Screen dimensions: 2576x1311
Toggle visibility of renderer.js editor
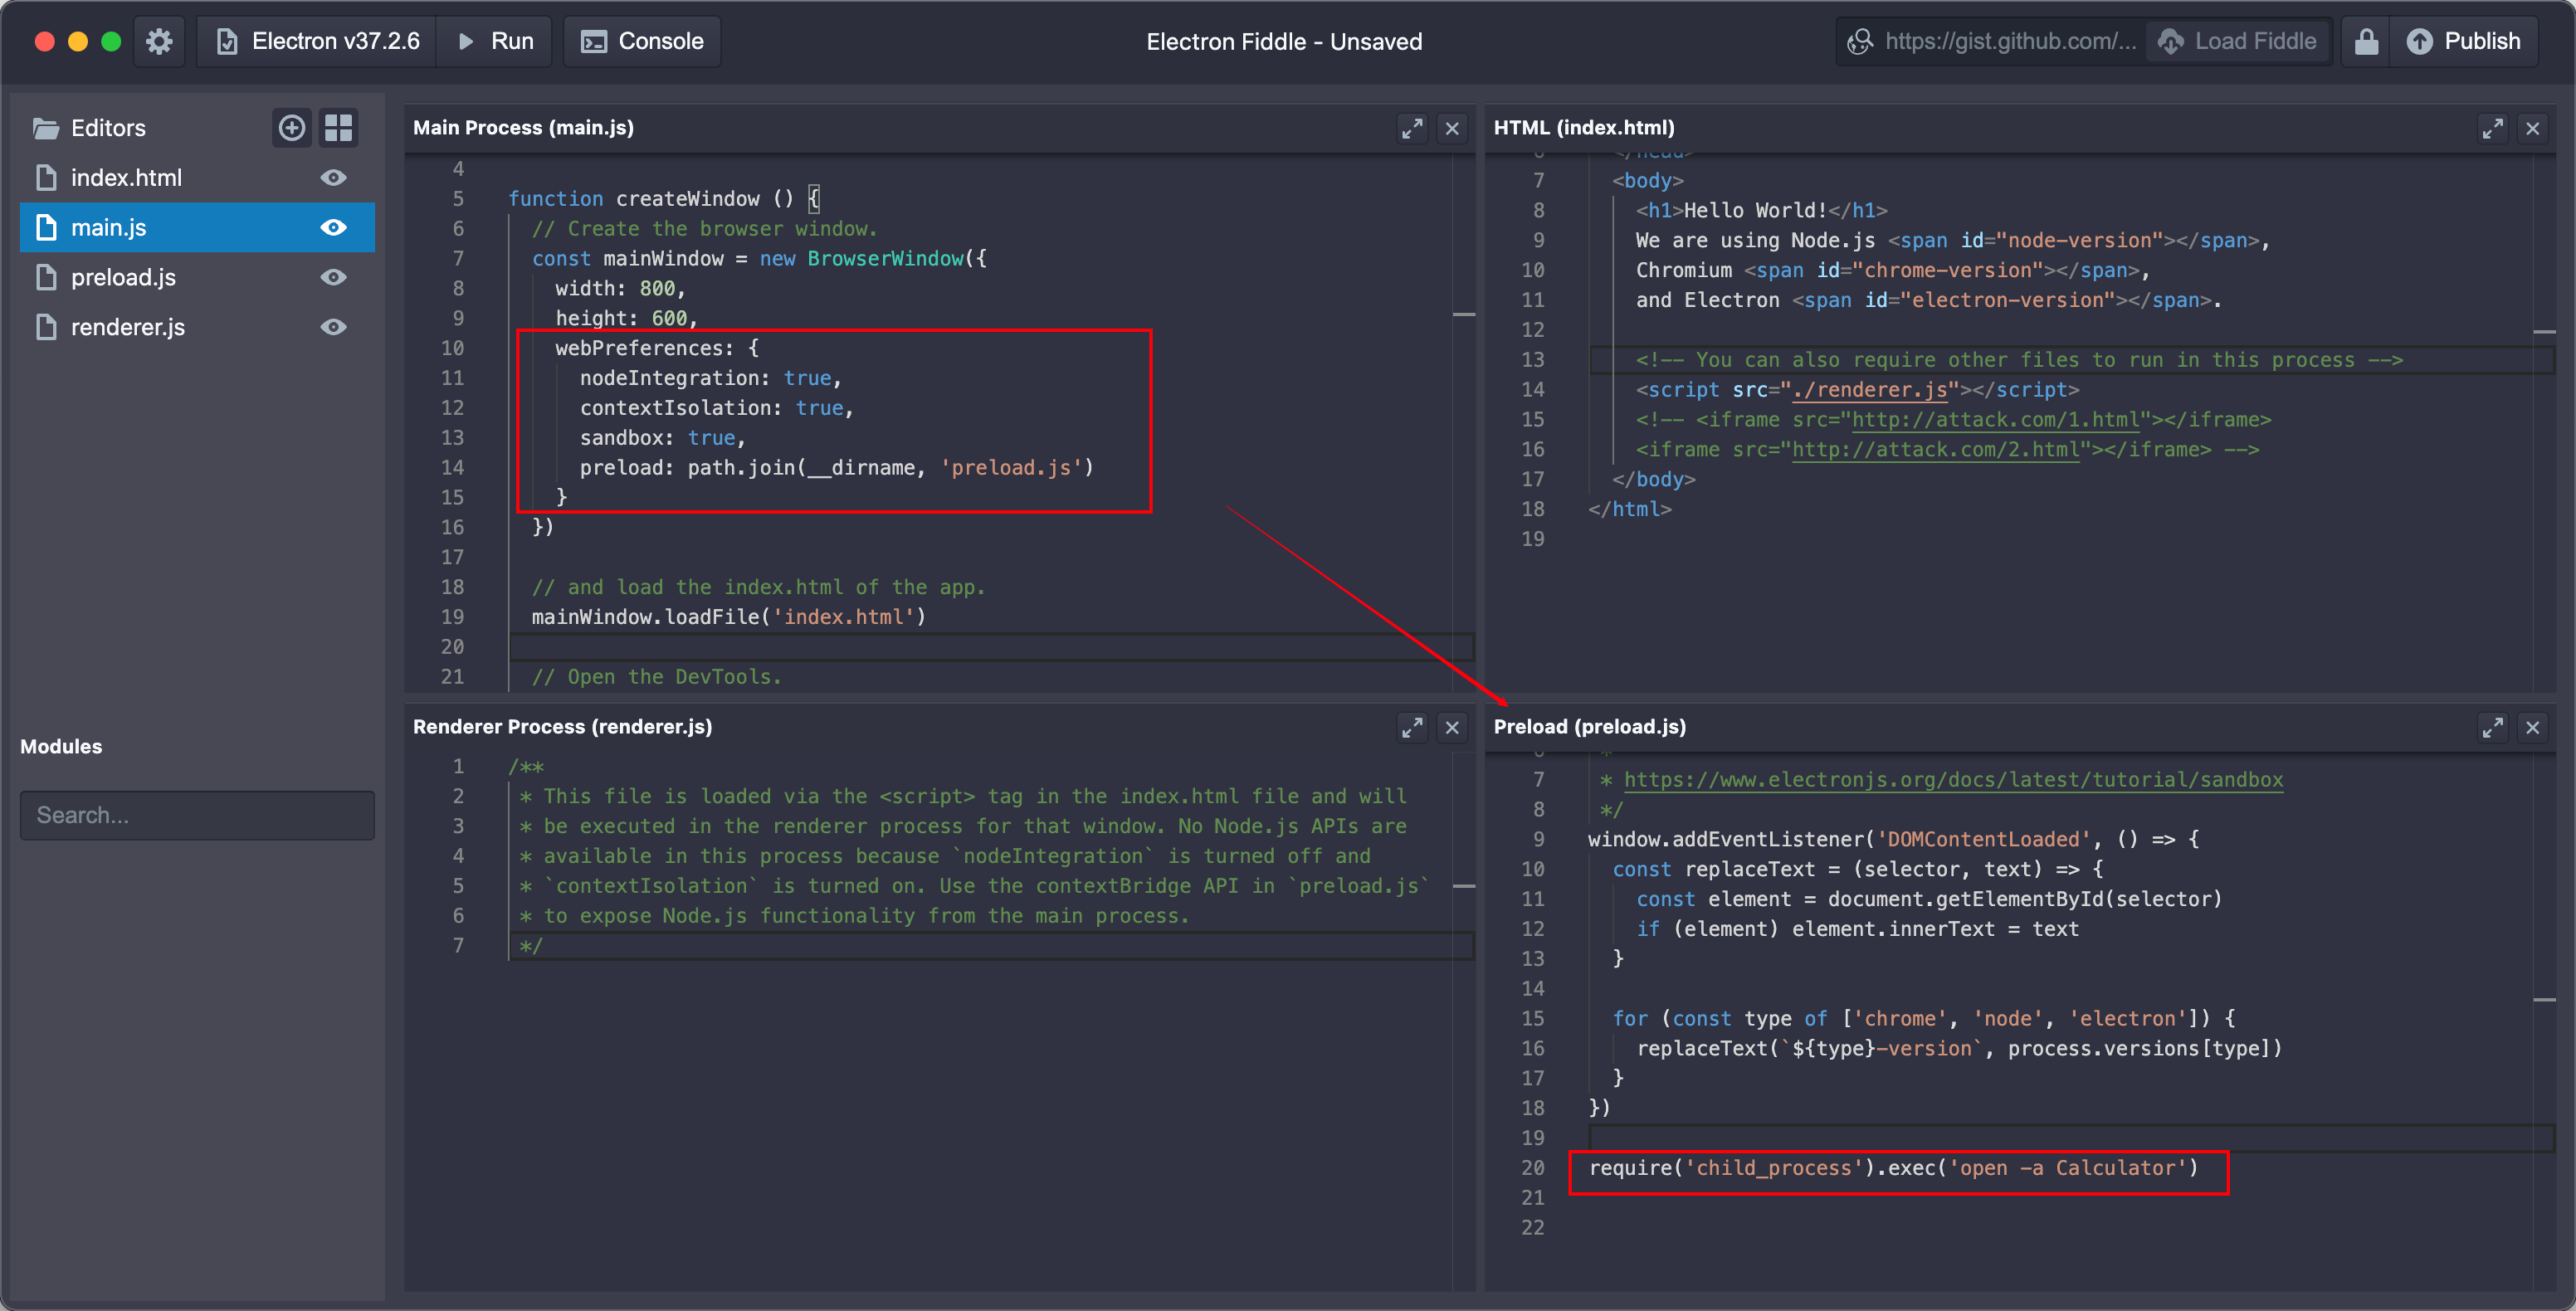(x=334, y=328)
